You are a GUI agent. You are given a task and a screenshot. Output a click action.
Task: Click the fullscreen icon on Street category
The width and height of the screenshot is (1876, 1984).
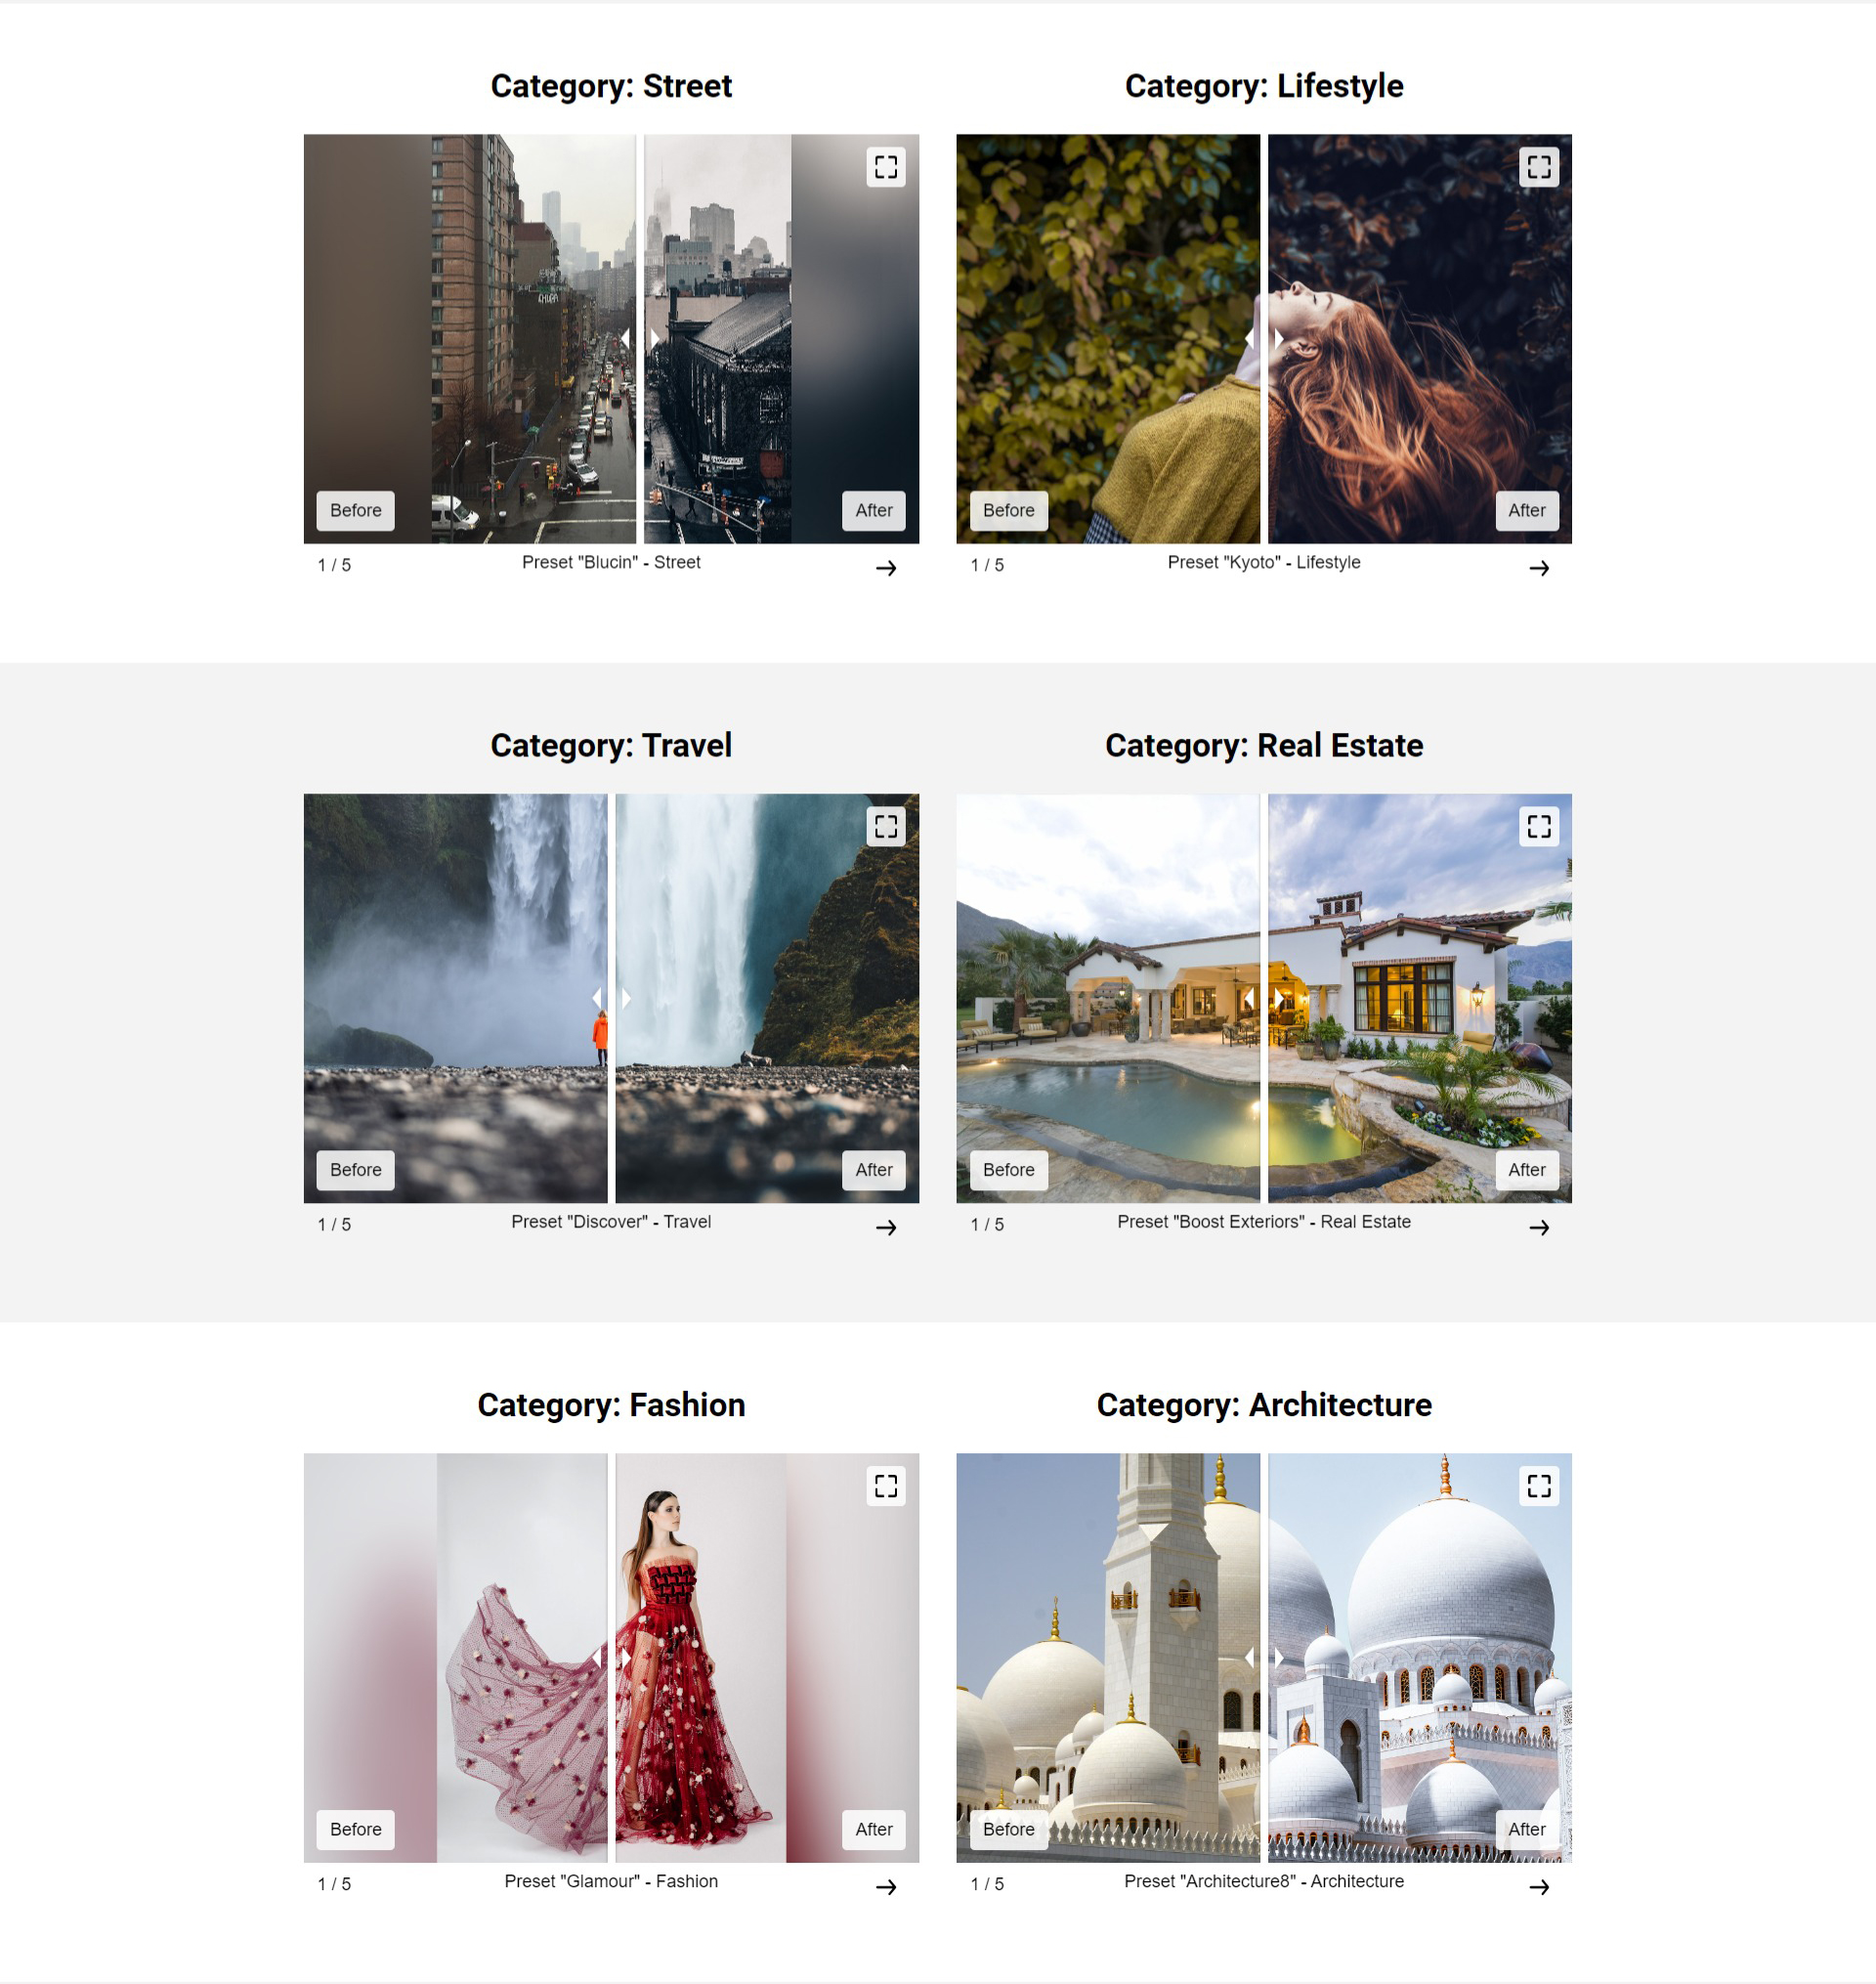pyautogui.click(x=887, y=166)
